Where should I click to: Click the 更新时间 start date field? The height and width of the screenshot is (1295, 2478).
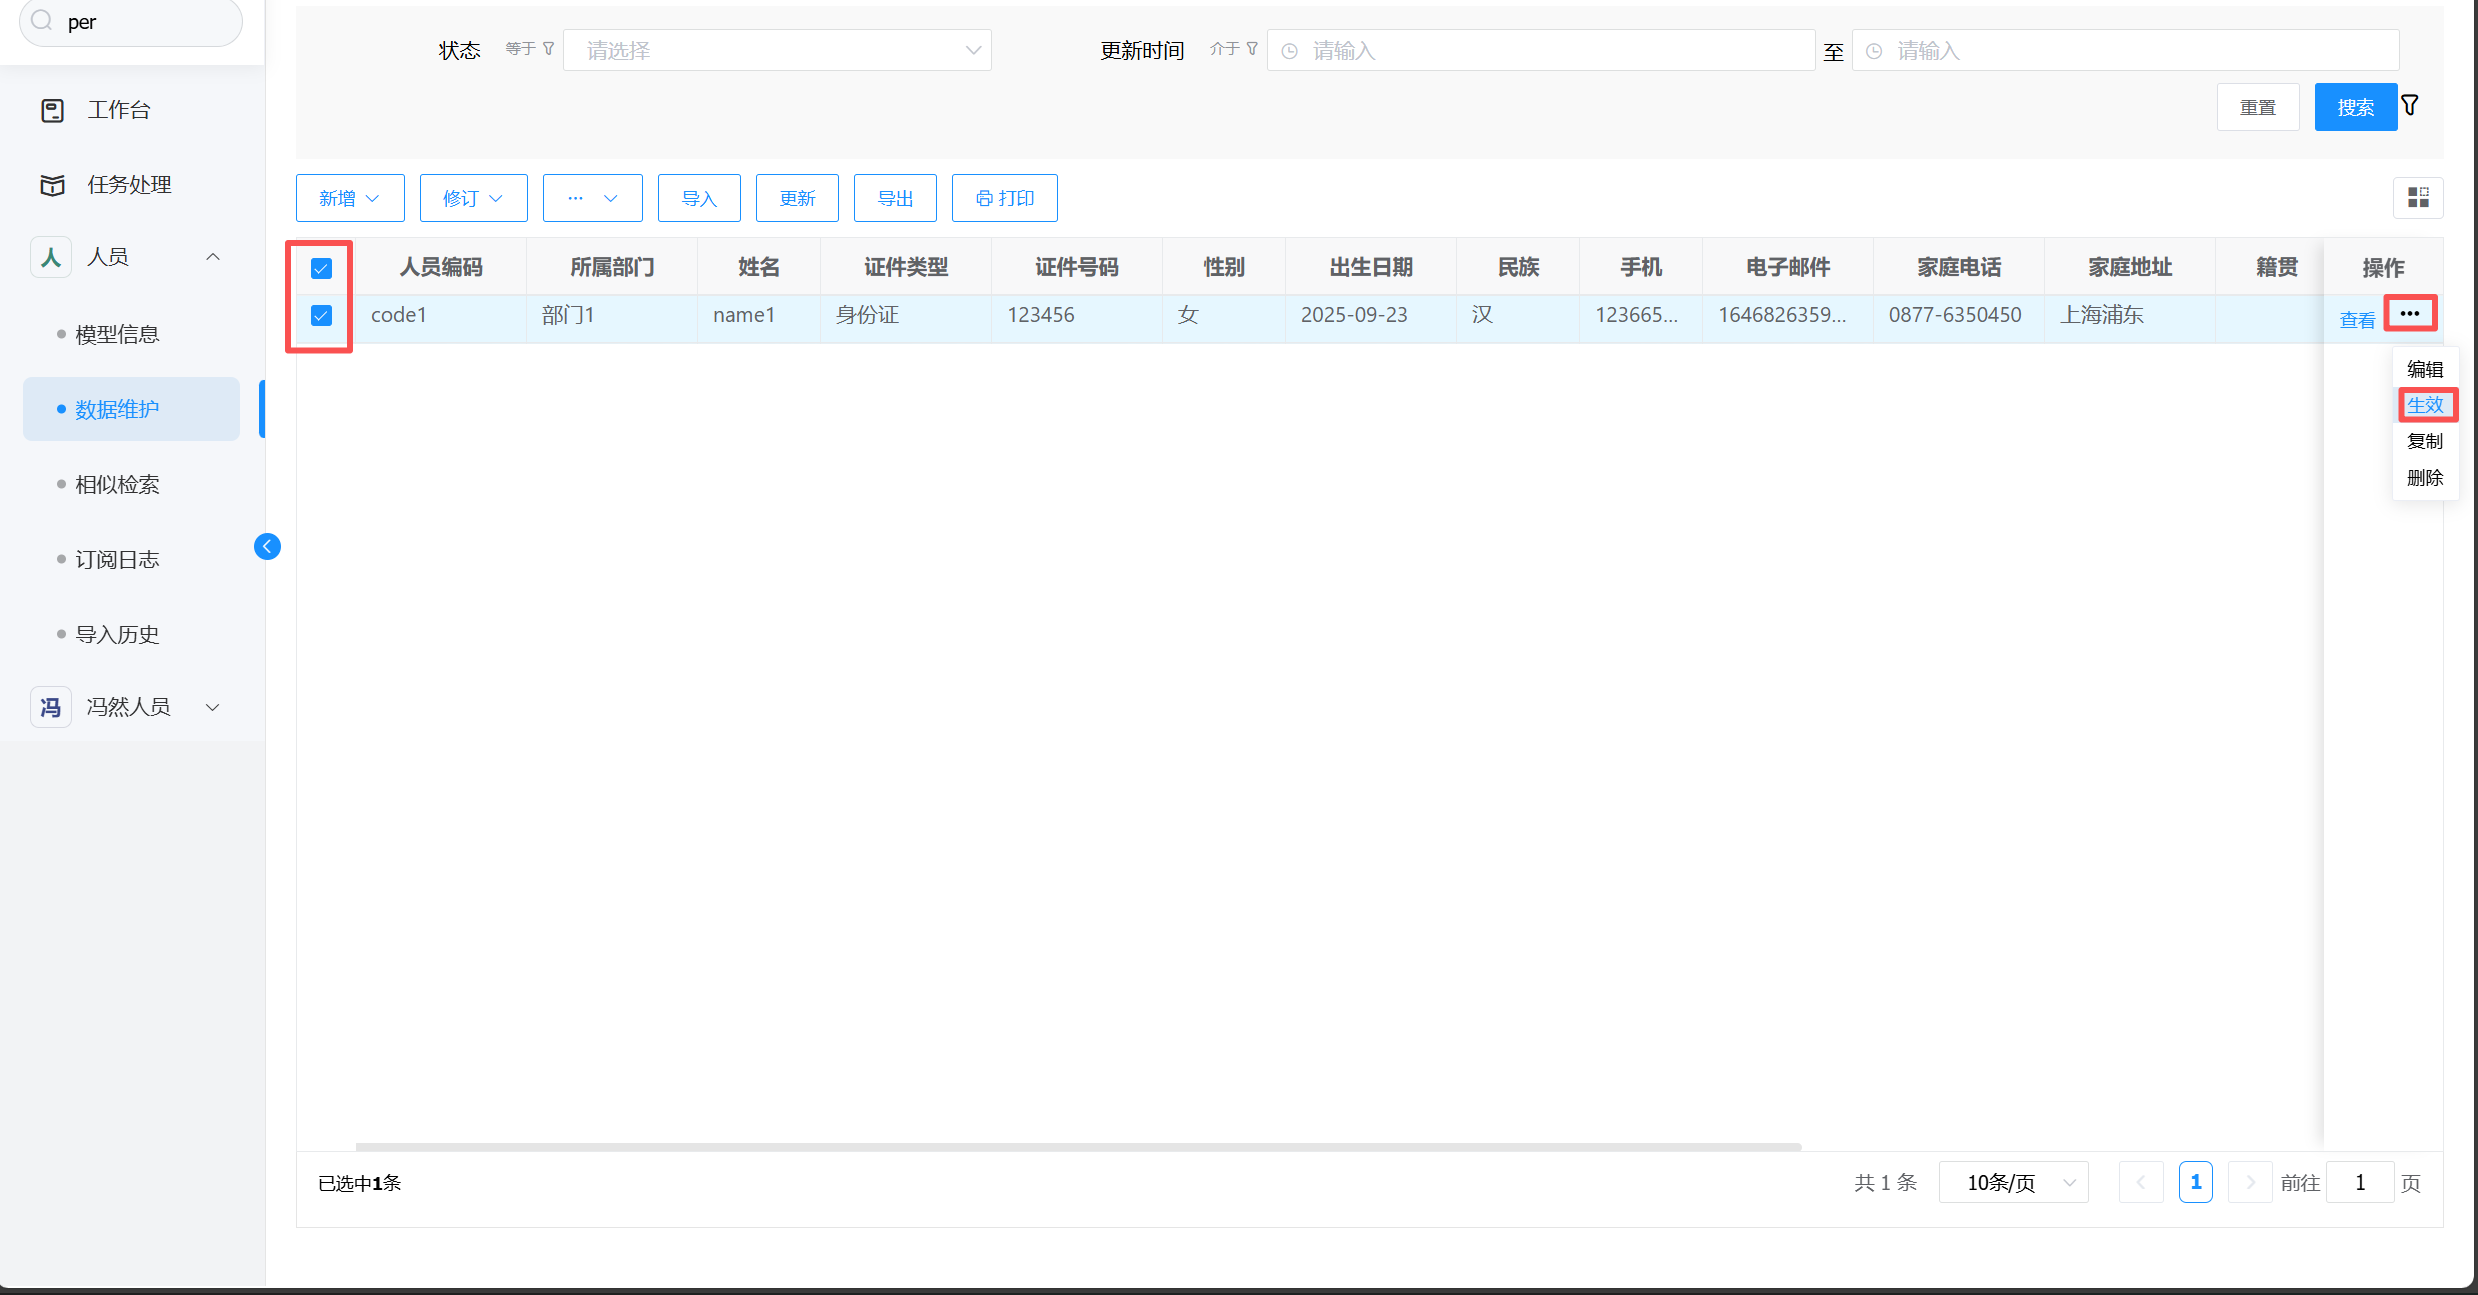point(1540,50)
